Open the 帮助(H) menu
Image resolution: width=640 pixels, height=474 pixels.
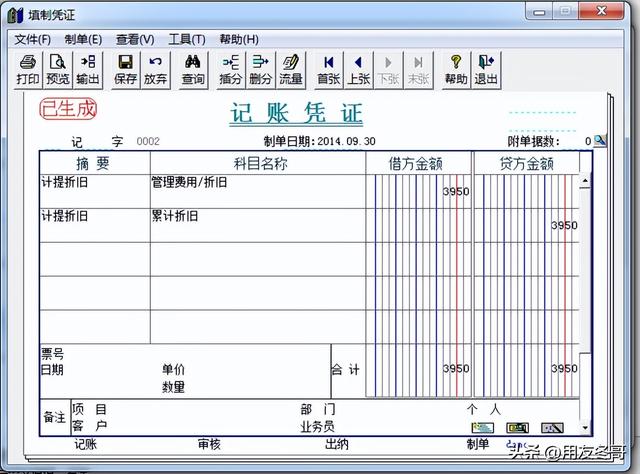[239, 40]
